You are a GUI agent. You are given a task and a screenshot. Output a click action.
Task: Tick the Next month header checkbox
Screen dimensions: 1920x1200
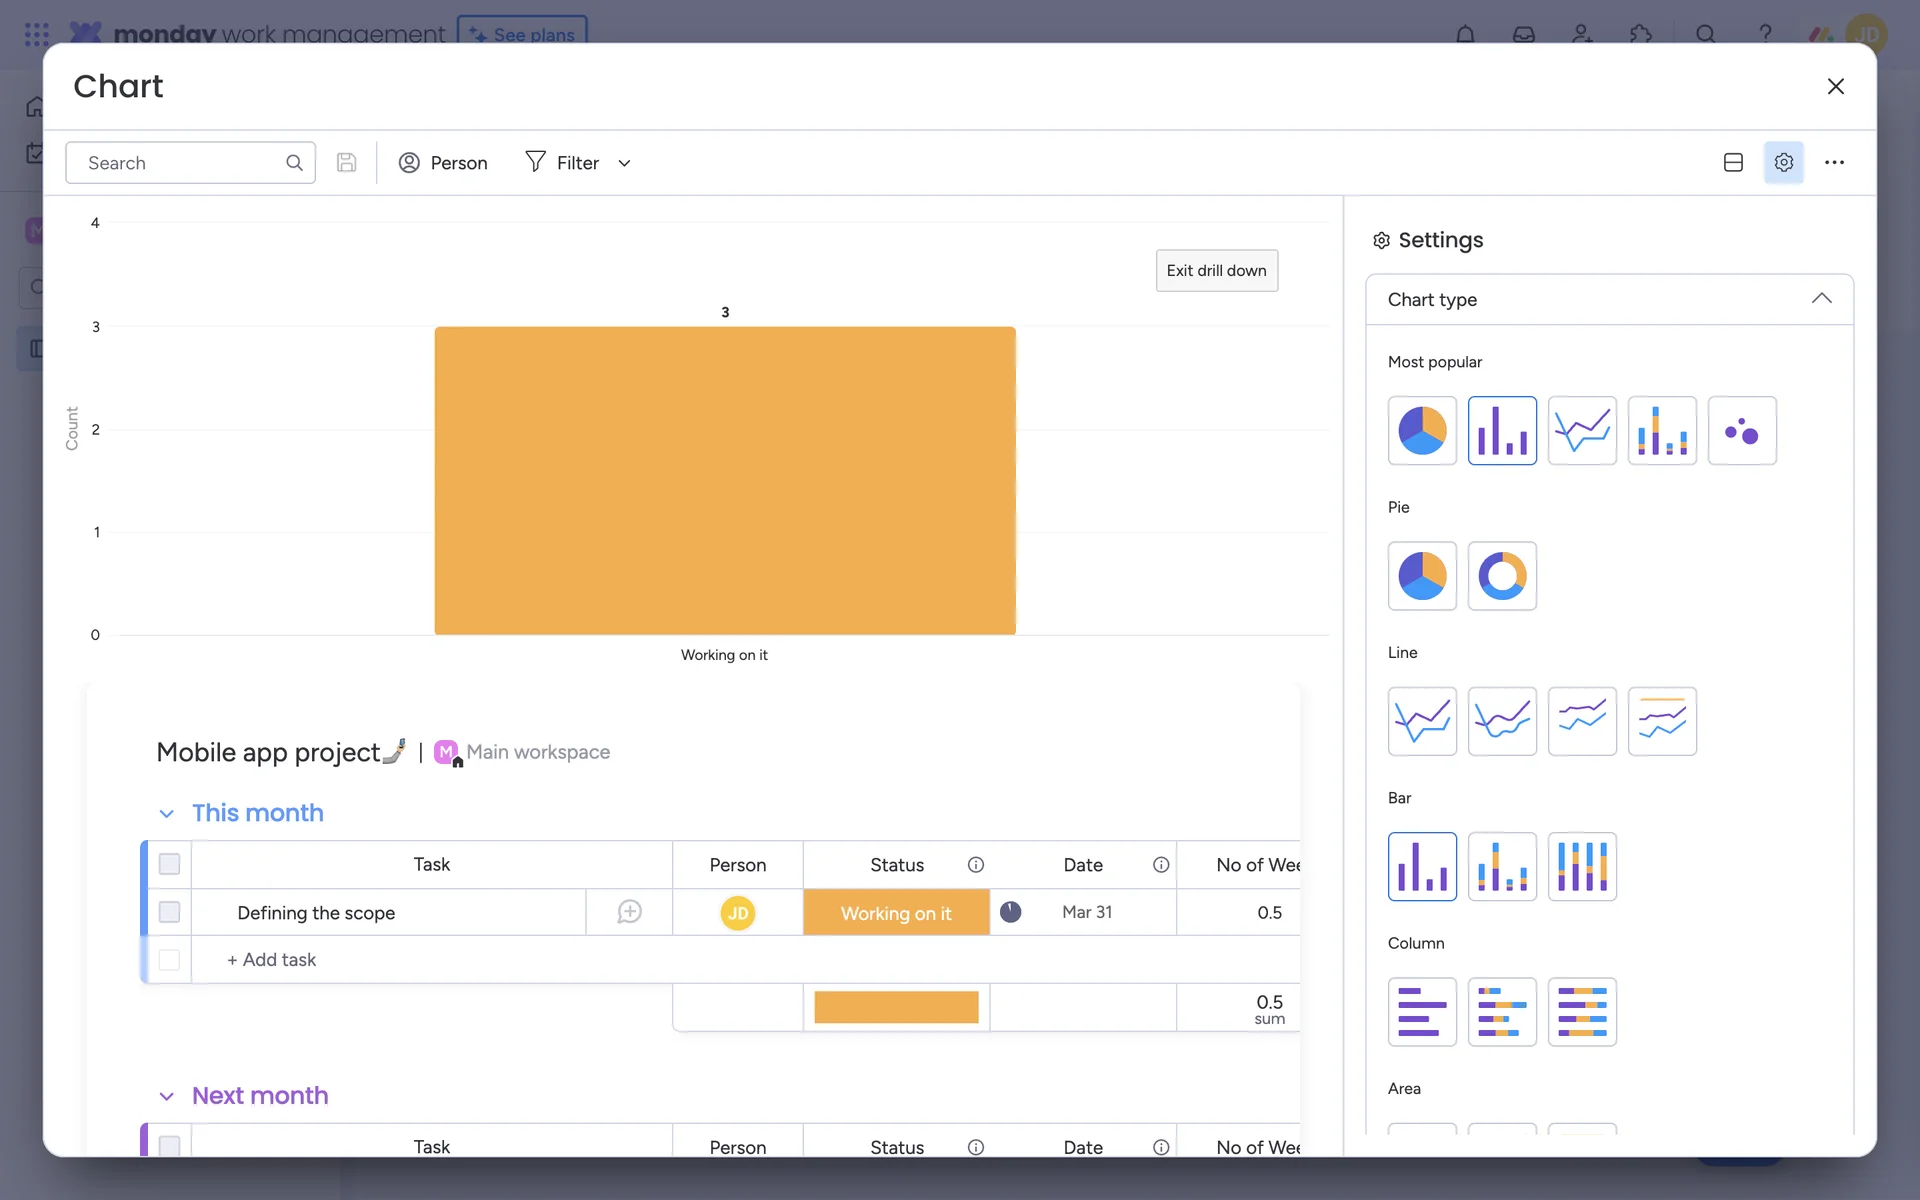click(x=169, y=1146)
